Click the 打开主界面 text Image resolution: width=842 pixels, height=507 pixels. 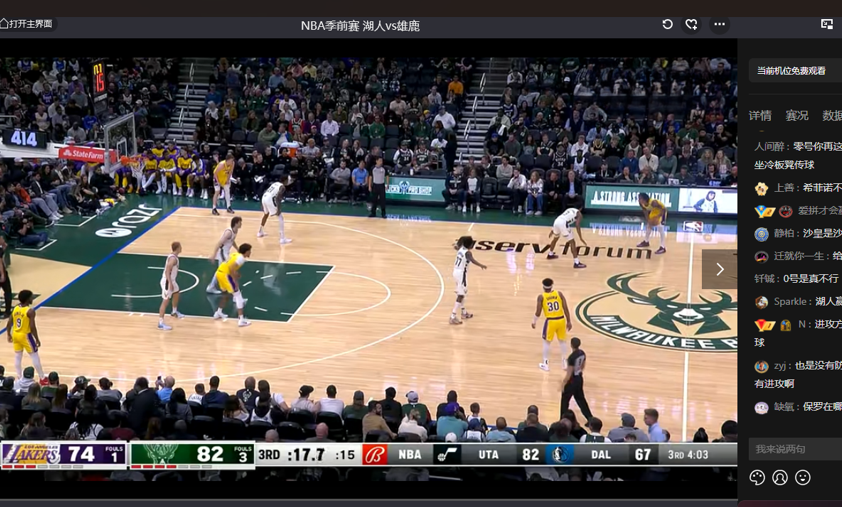click(x=31, y=24)
